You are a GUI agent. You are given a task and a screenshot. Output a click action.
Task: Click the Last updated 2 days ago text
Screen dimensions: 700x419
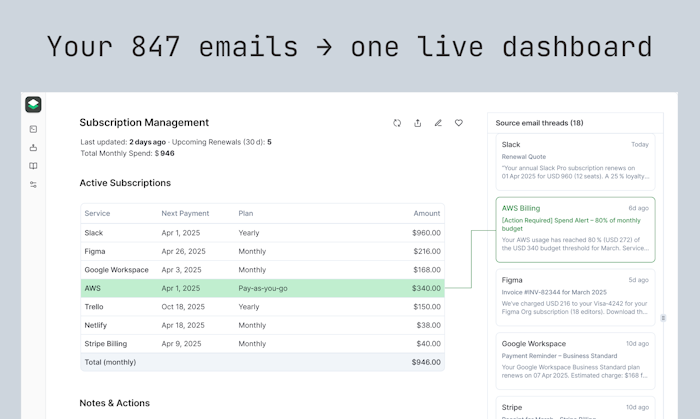tap(123, 142)
